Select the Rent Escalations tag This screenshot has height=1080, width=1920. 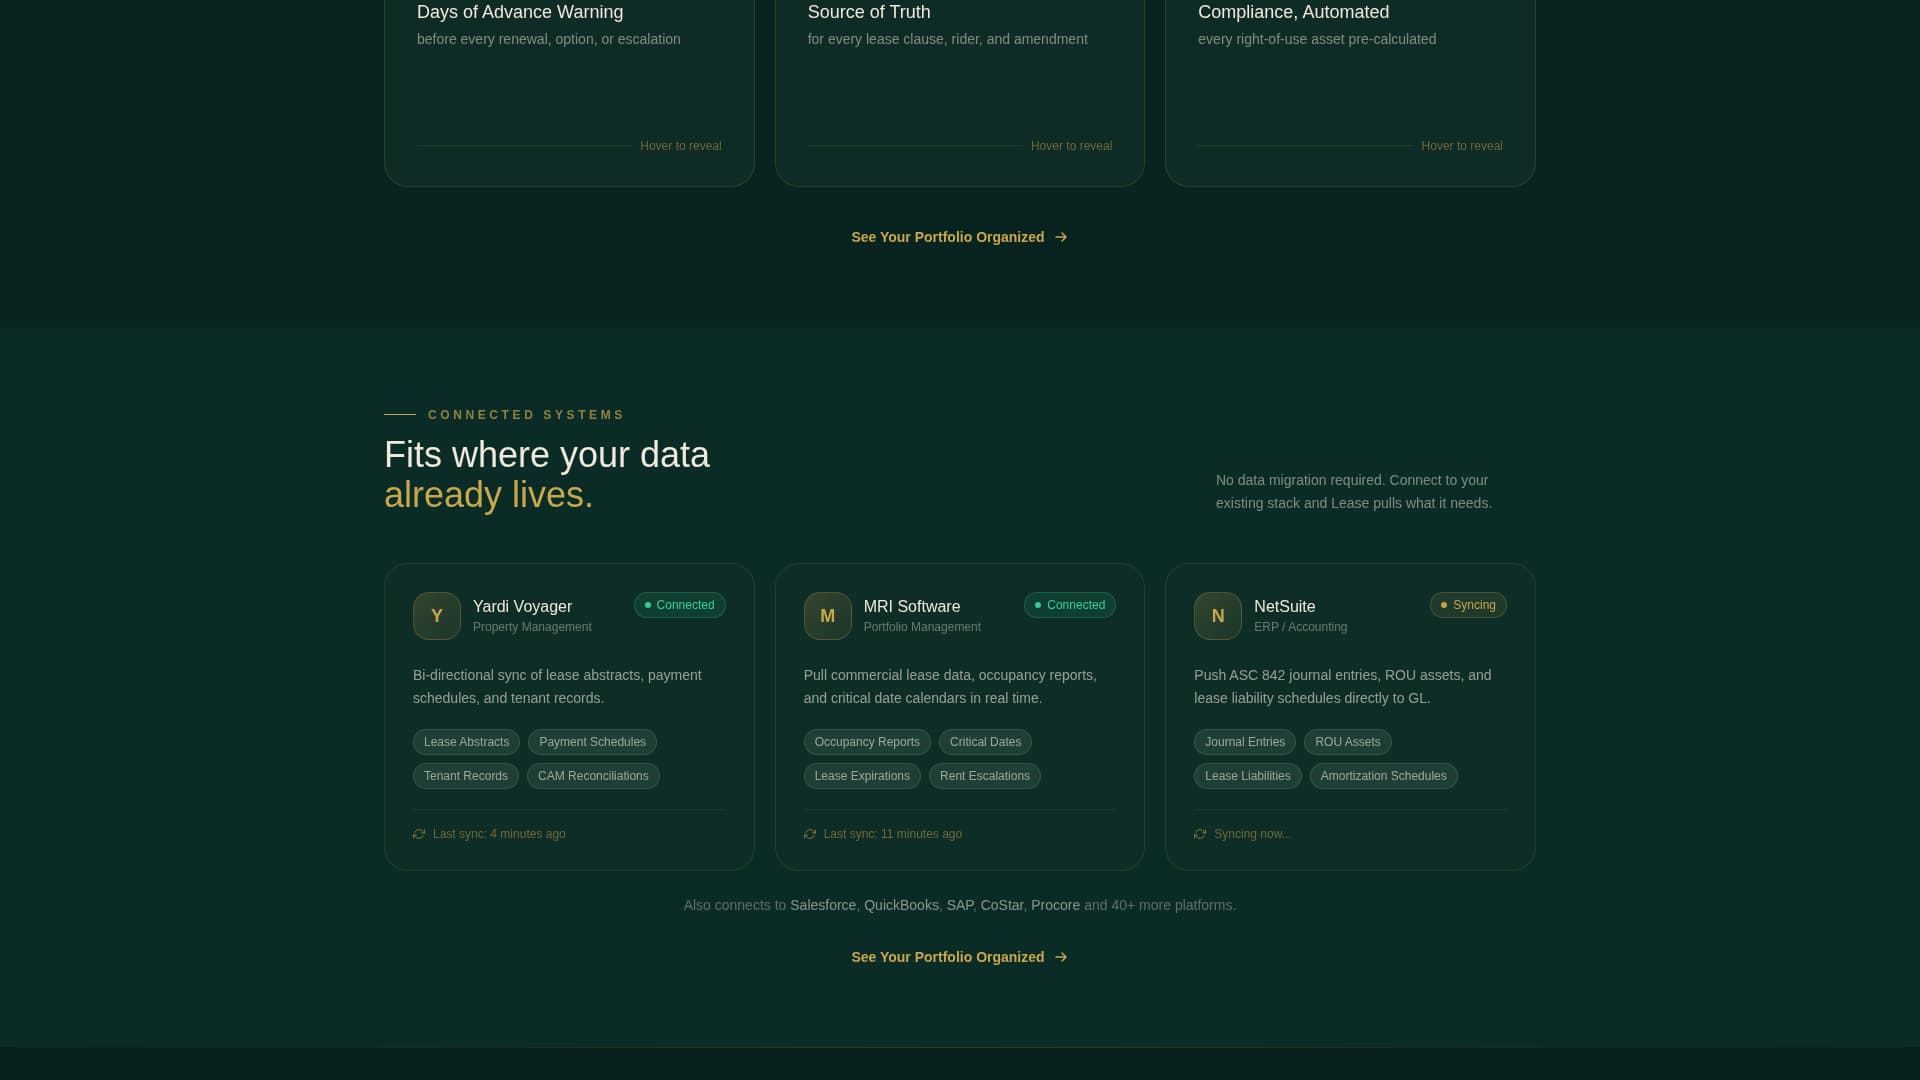pyautogui.click(x=985, y=776)
